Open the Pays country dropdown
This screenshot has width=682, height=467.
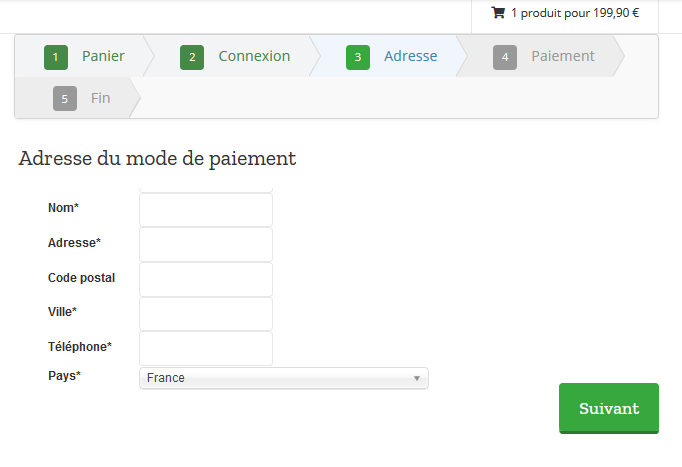tap(283, 378)
